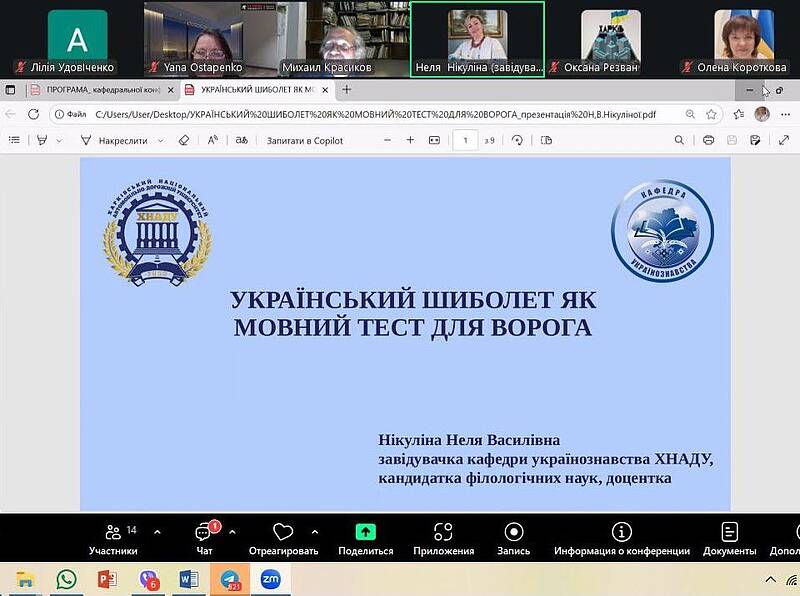Viewport: 800px width, 596px height.
Task: Expand the Участники options arrow
Action: click(156, 532)
